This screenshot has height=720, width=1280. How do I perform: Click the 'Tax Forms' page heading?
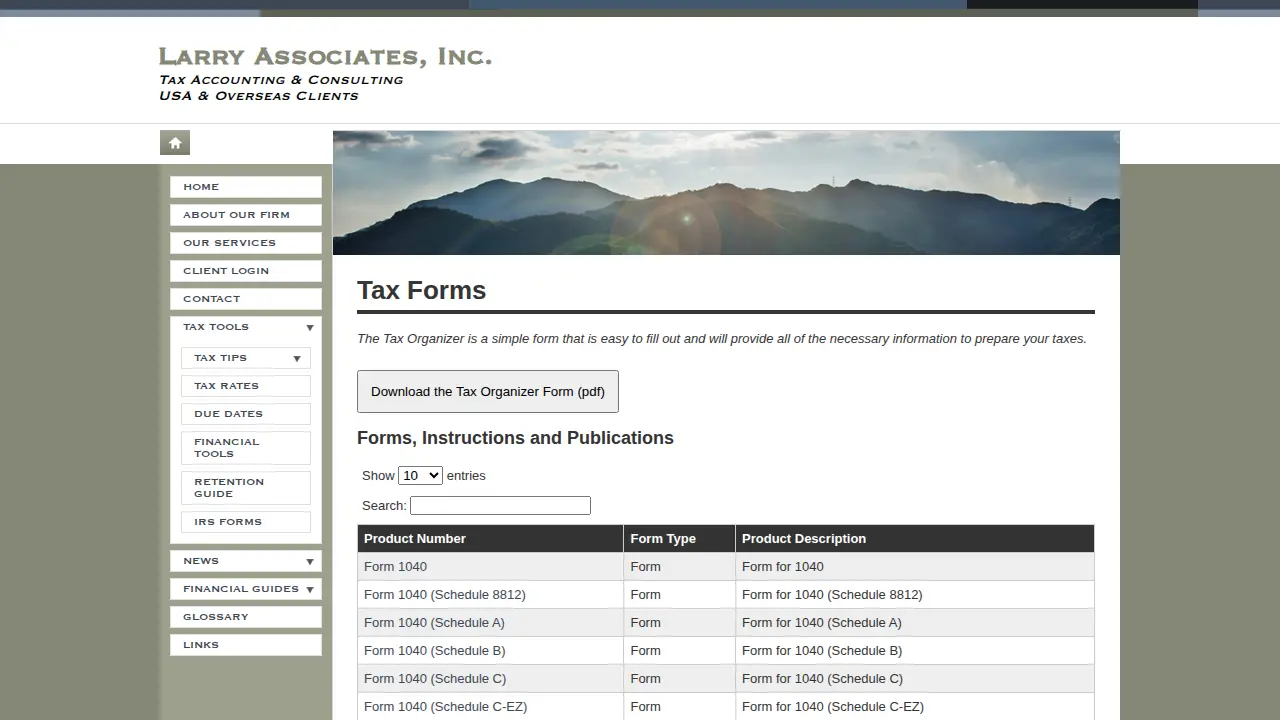(x=421, y=290)
